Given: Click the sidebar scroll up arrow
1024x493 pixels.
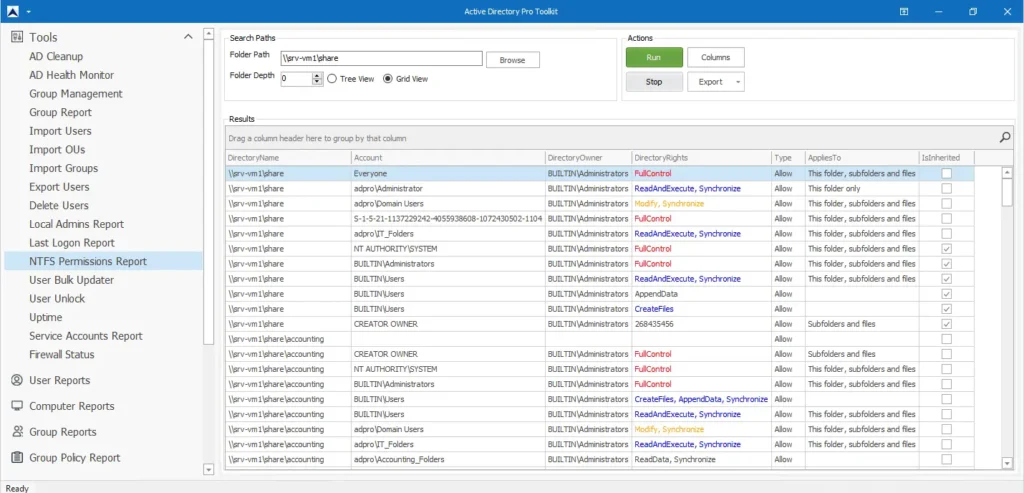Looking at the screenshot, I should [208, 32].
